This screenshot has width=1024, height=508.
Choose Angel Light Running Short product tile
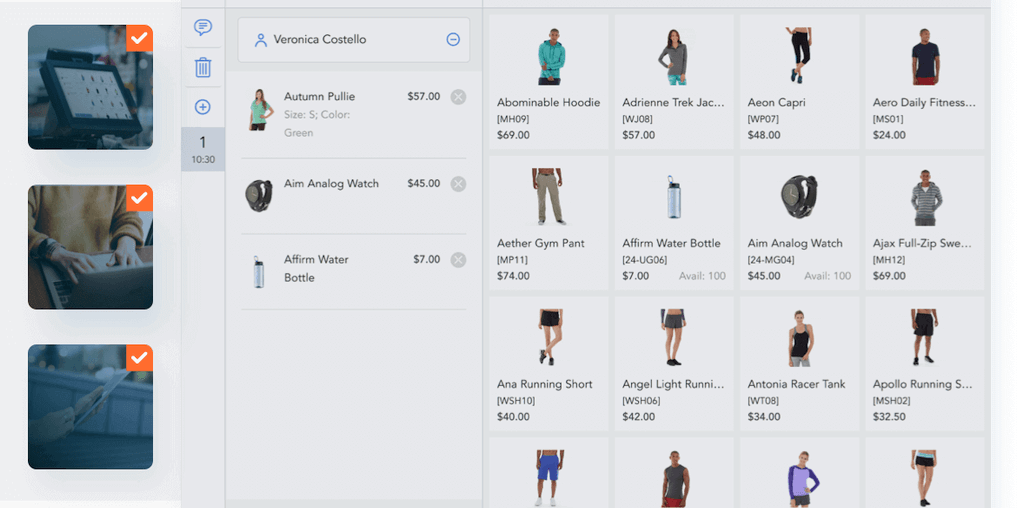point(674,364)
